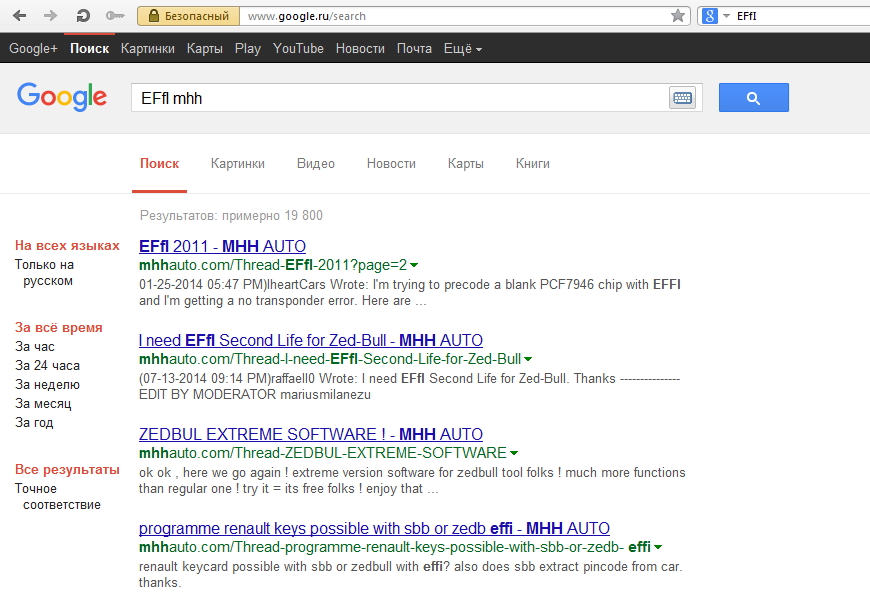Click snippet text 'EDIT BY MODERATOR mariusmilanezu'
Image resolution: width=870 pixels, height=609 pixels.
[255, 395]
